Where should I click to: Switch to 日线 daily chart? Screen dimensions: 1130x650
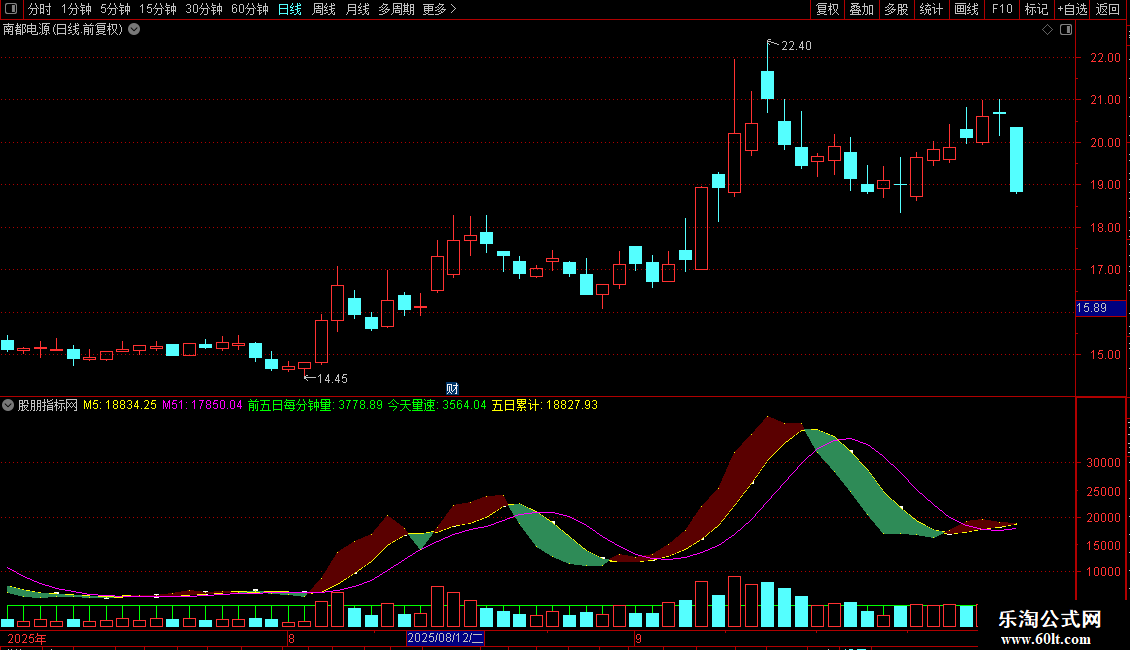[x=290, y=9]
